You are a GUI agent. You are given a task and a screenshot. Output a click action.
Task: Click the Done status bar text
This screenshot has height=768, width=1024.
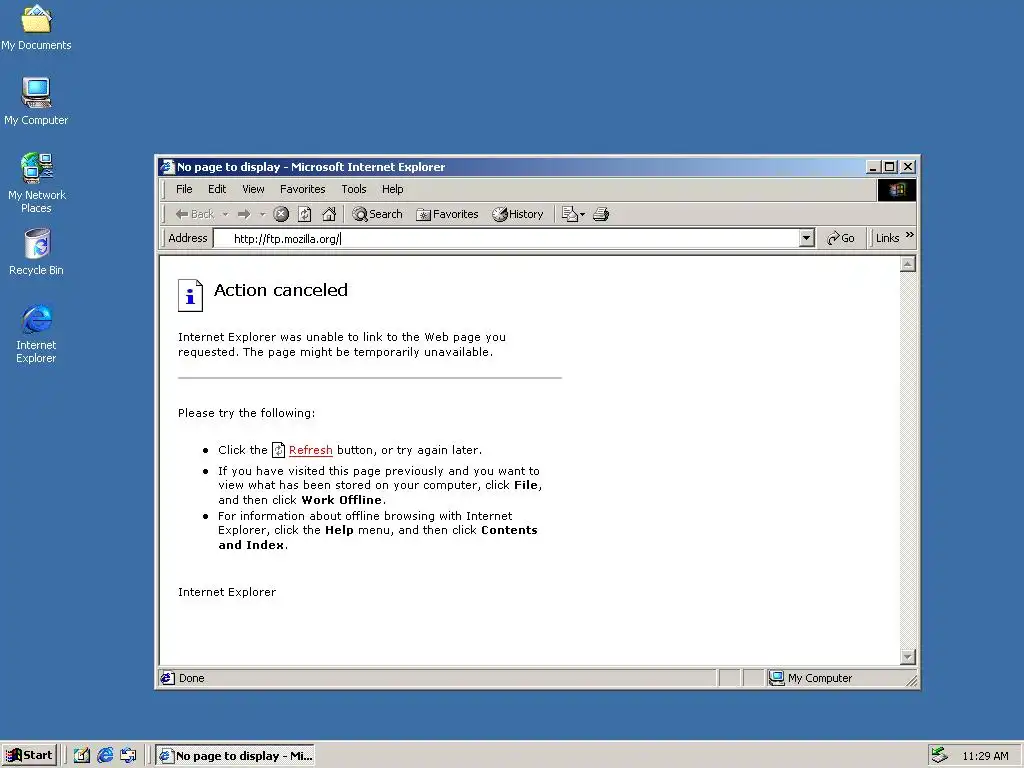(x=191, y=678)
